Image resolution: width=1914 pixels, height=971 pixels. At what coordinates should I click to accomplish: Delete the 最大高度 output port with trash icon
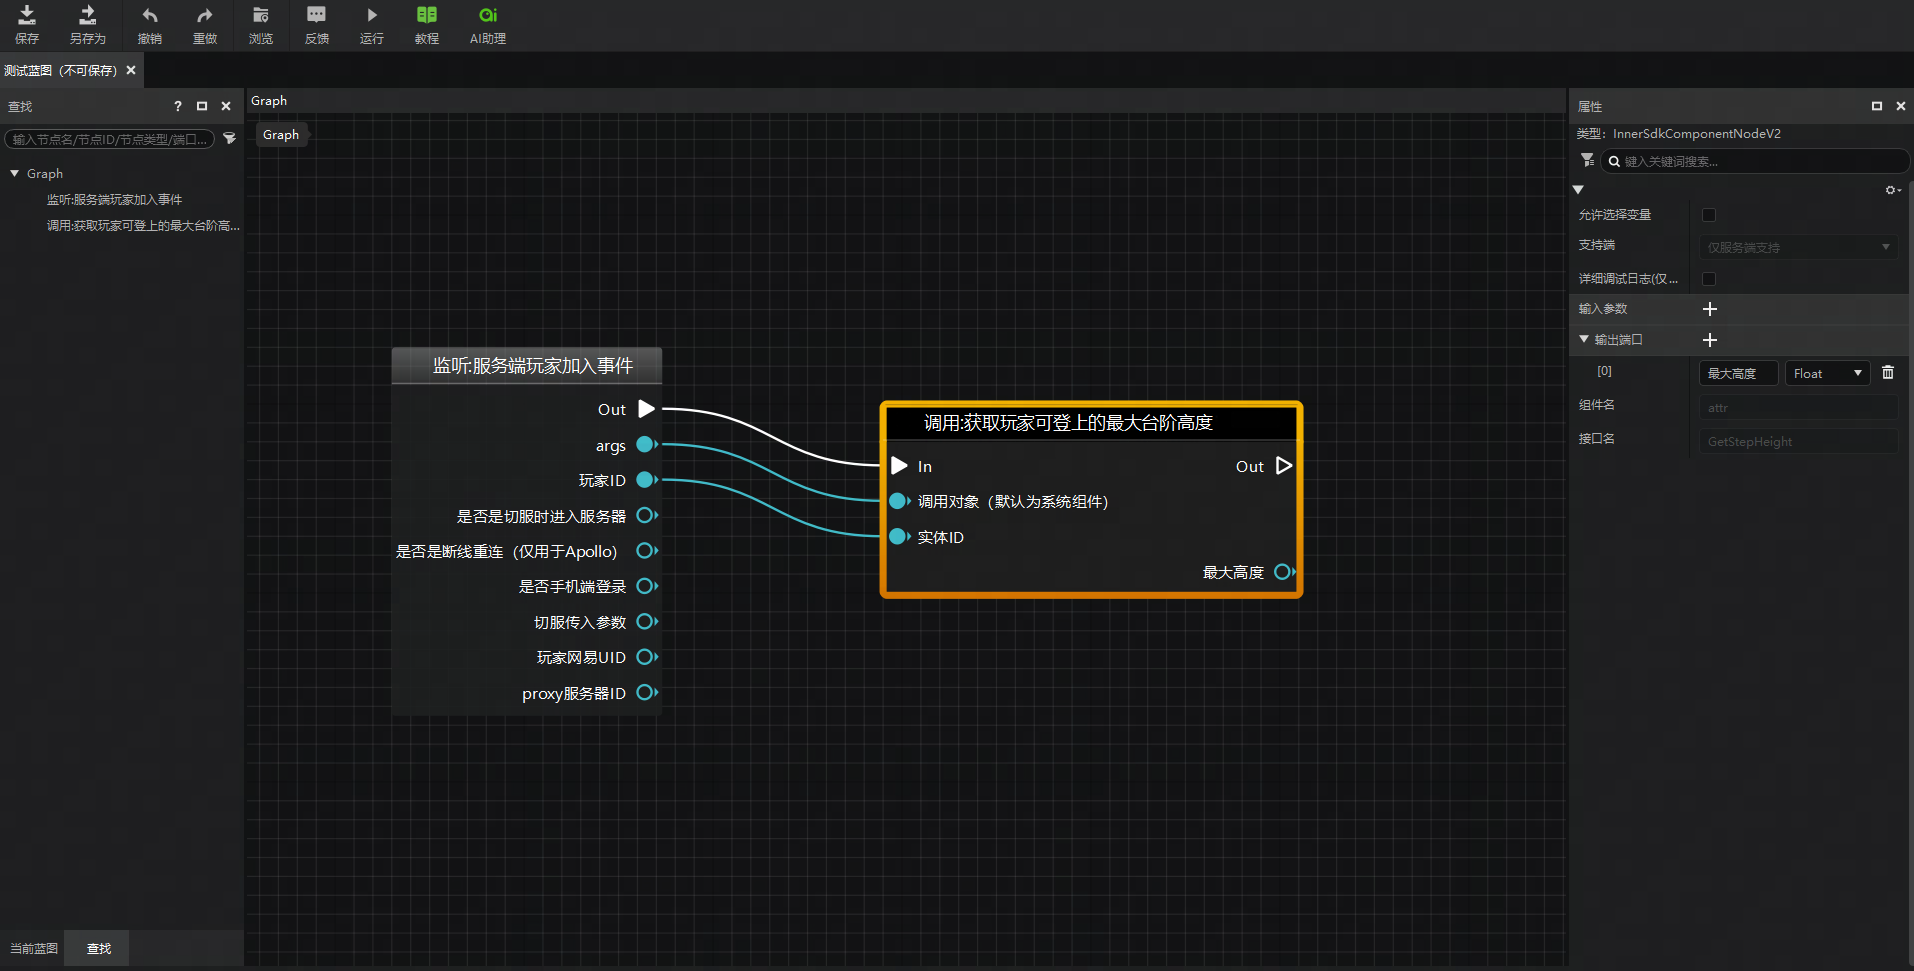pos(1888,373)
